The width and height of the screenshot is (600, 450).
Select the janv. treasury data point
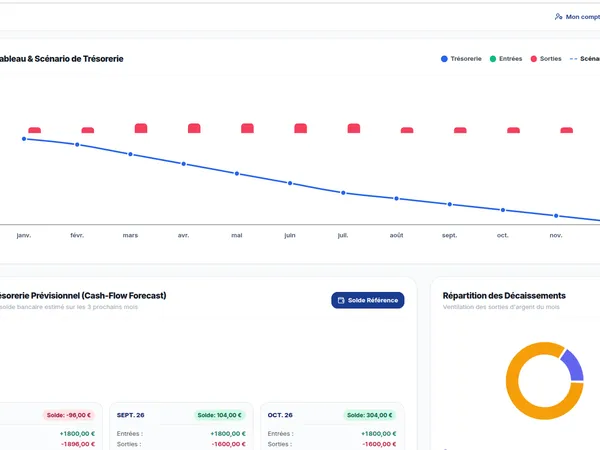24,139
